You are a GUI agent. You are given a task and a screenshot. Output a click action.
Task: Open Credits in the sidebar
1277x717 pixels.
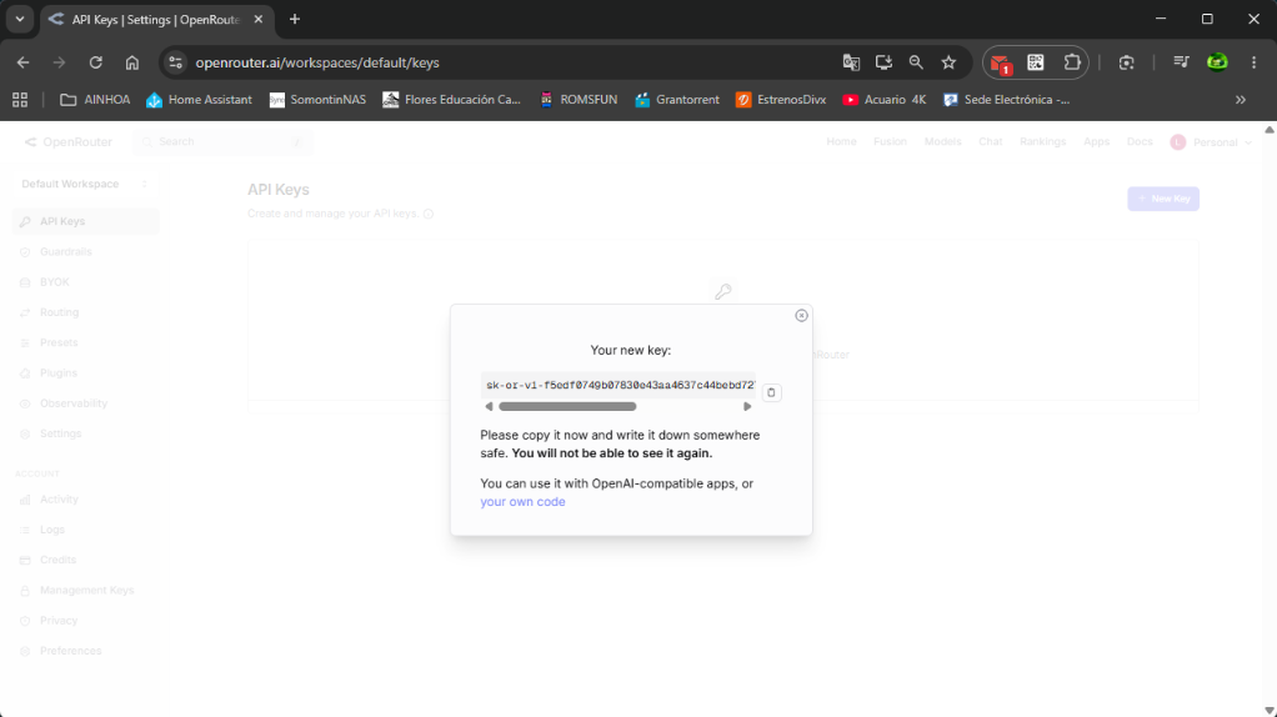(x=58, y=560)
